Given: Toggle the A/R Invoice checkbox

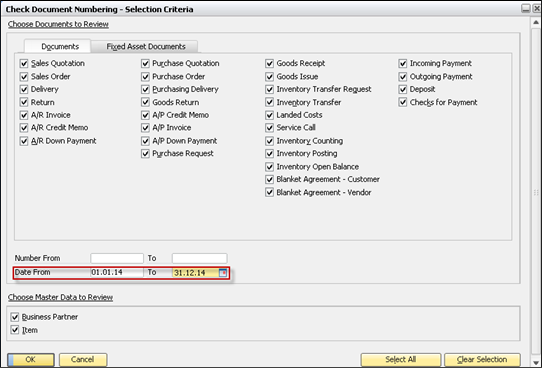Looking at the screenshot, I should pos(24,115).
